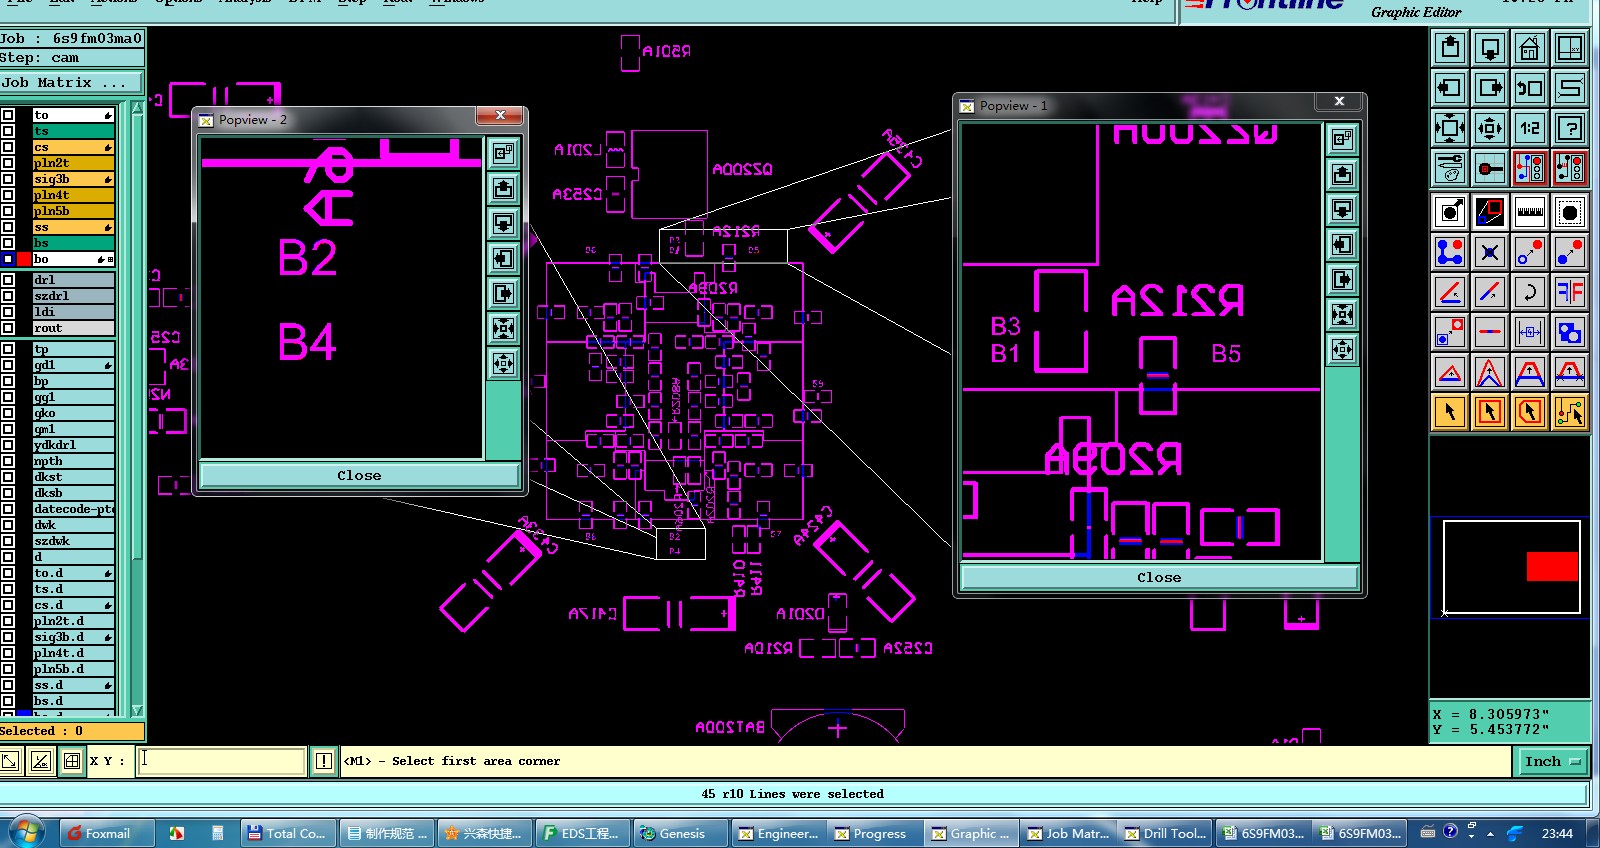Viewport: 1600px width, 848px height.
Task: Select the szdrl layer row
Action: pos(74,296)
